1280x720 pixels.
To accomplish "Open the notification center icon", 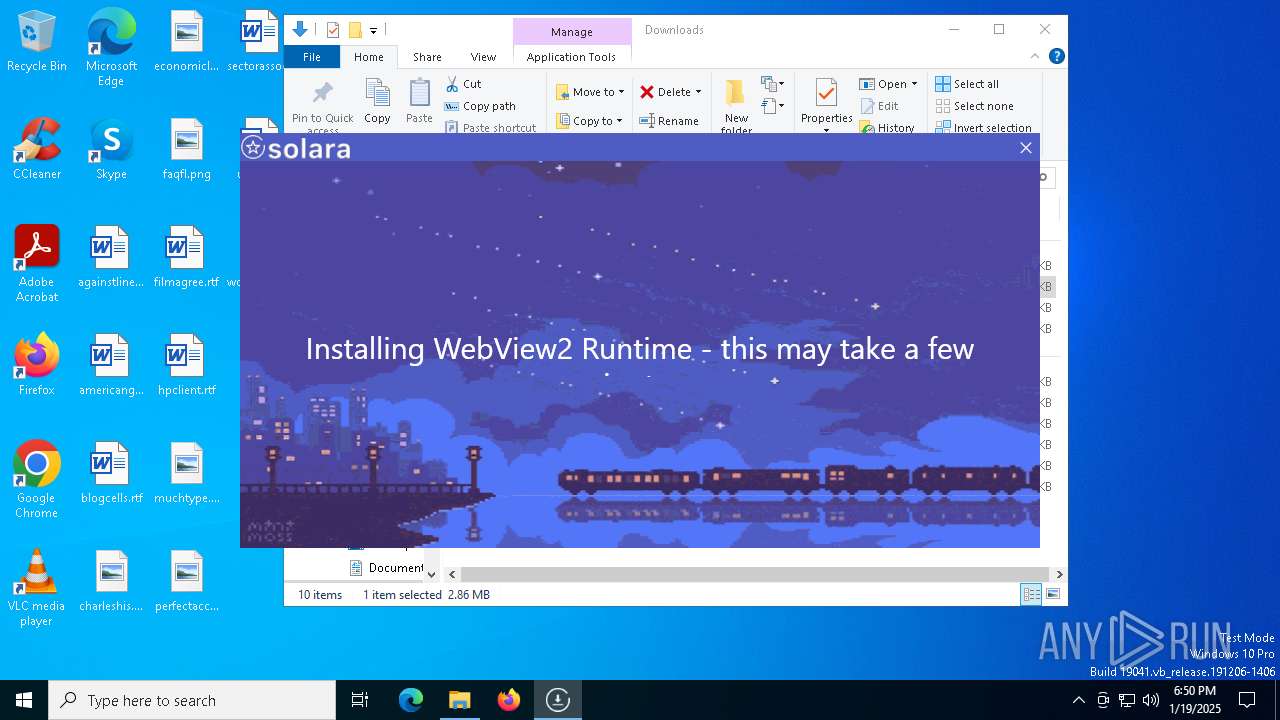I will tap(1247, 700).
